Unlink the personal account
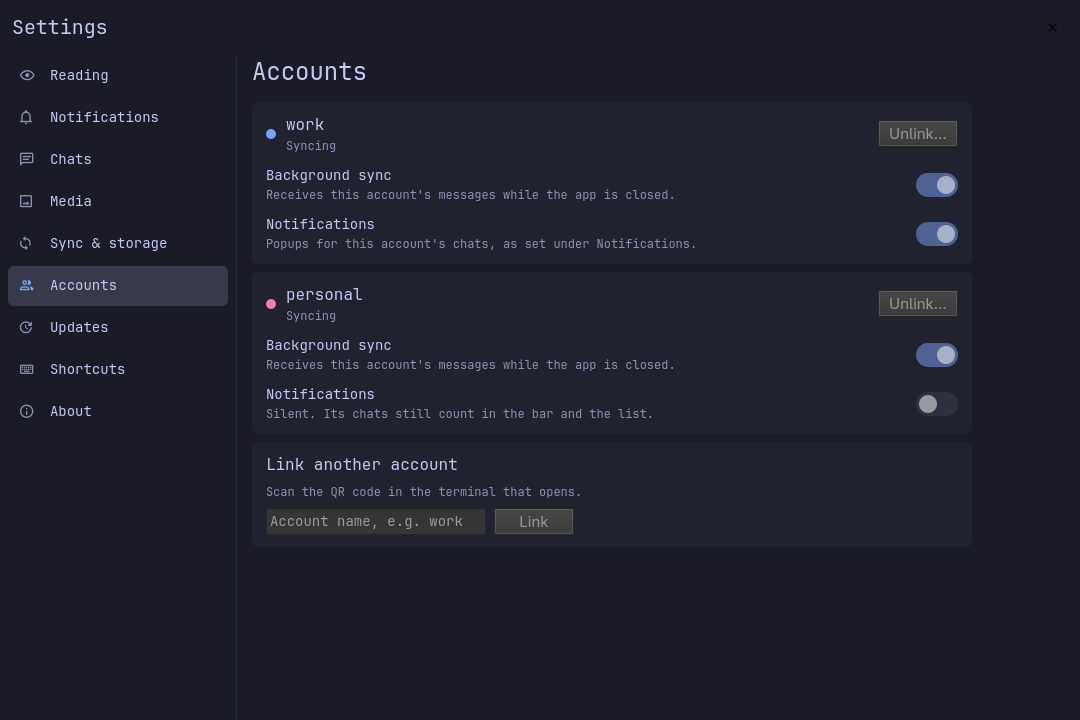This screenshot has height=720, width=1080. click(x=917, y=304)
